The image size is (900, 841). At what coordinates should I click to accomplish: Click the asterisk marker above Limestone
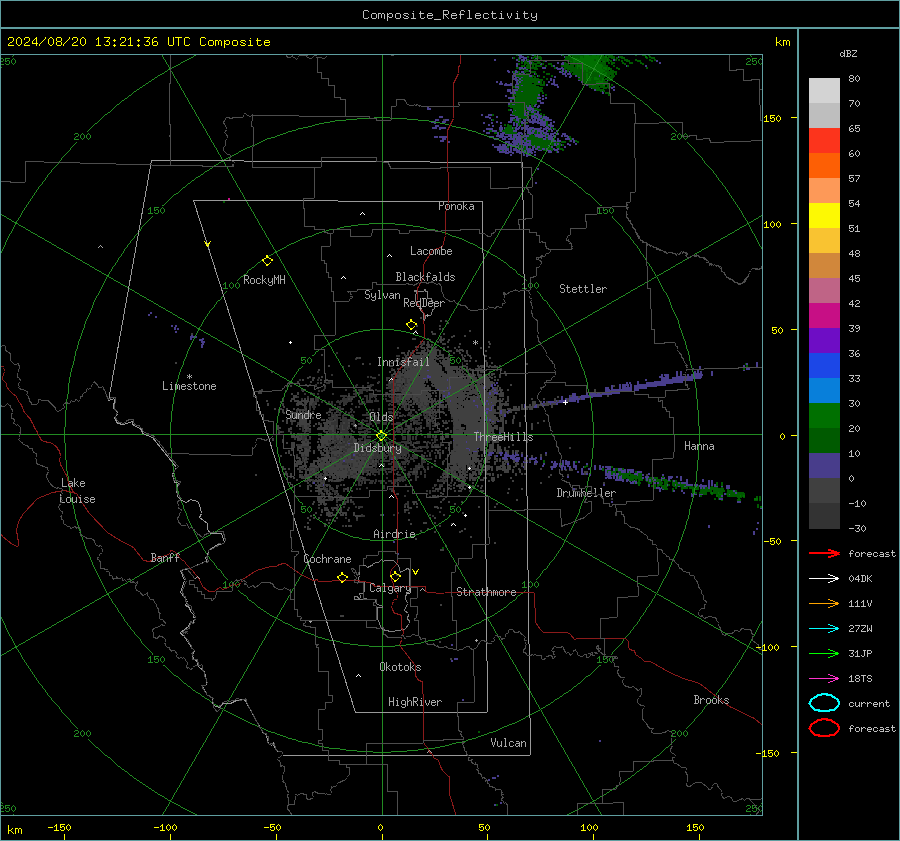point(189,377)
